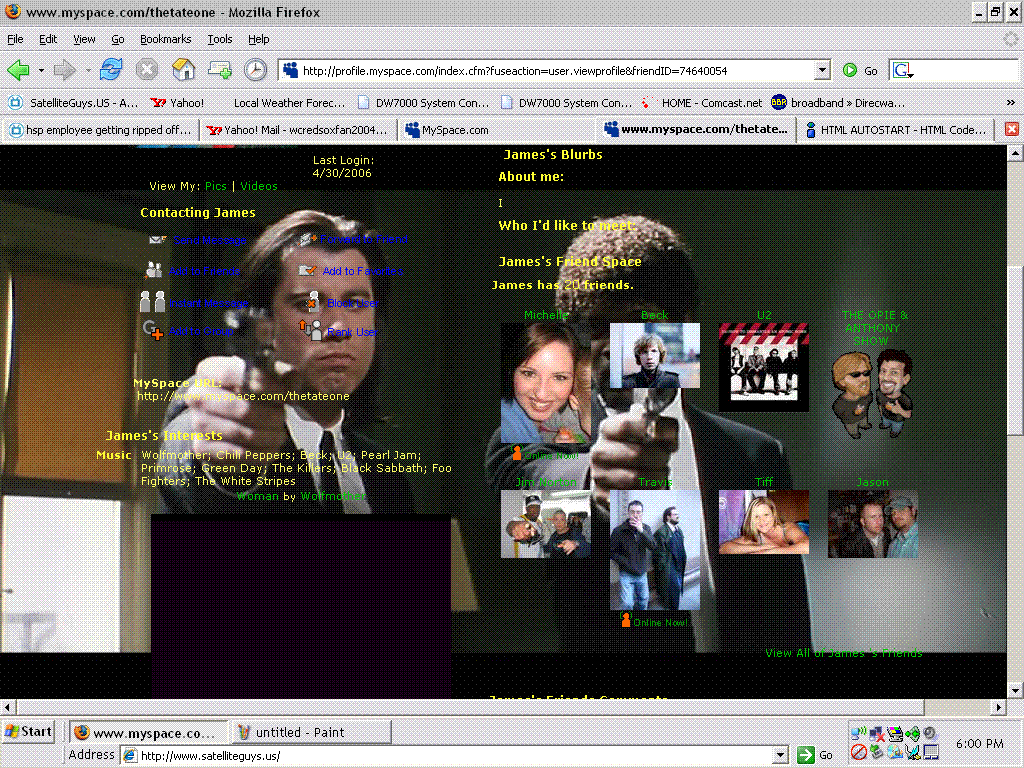
Task: Open Tiff's friend thumbnail
Action: click(x=763, y=522)
